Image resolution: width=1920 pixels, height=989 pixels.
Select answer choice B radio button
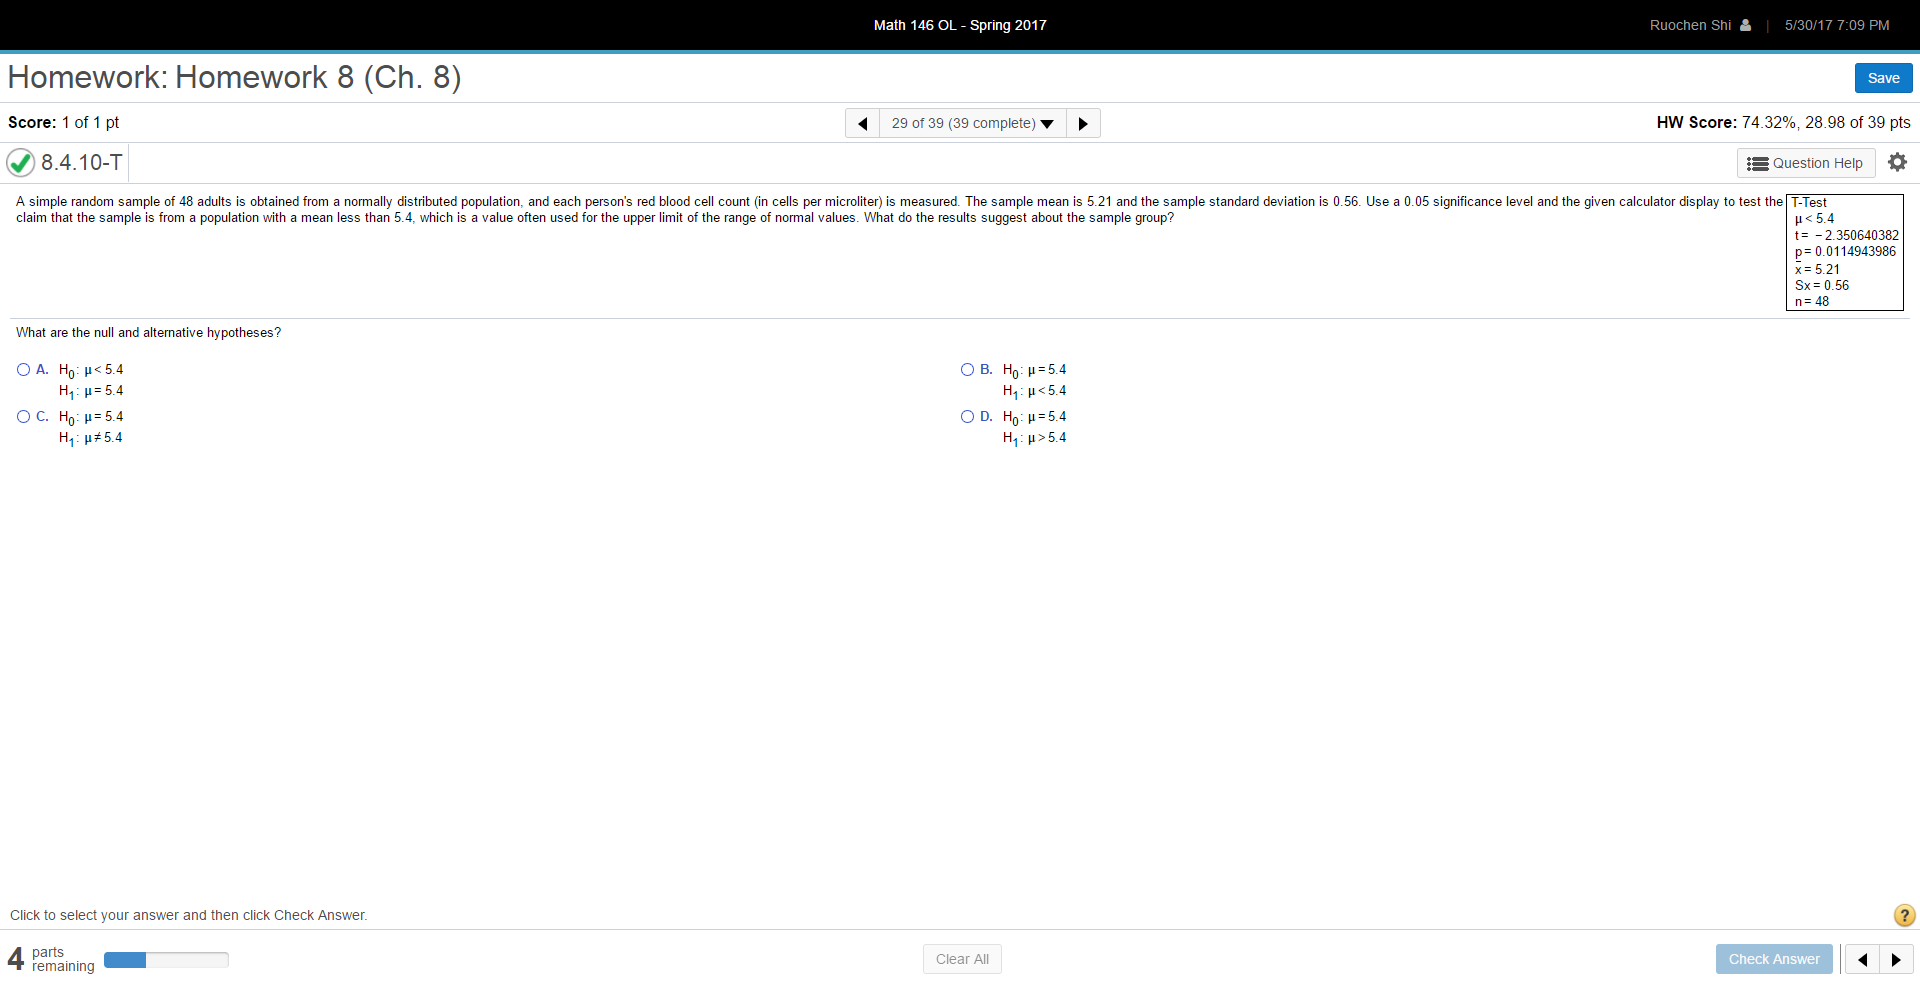click(966, 369)
